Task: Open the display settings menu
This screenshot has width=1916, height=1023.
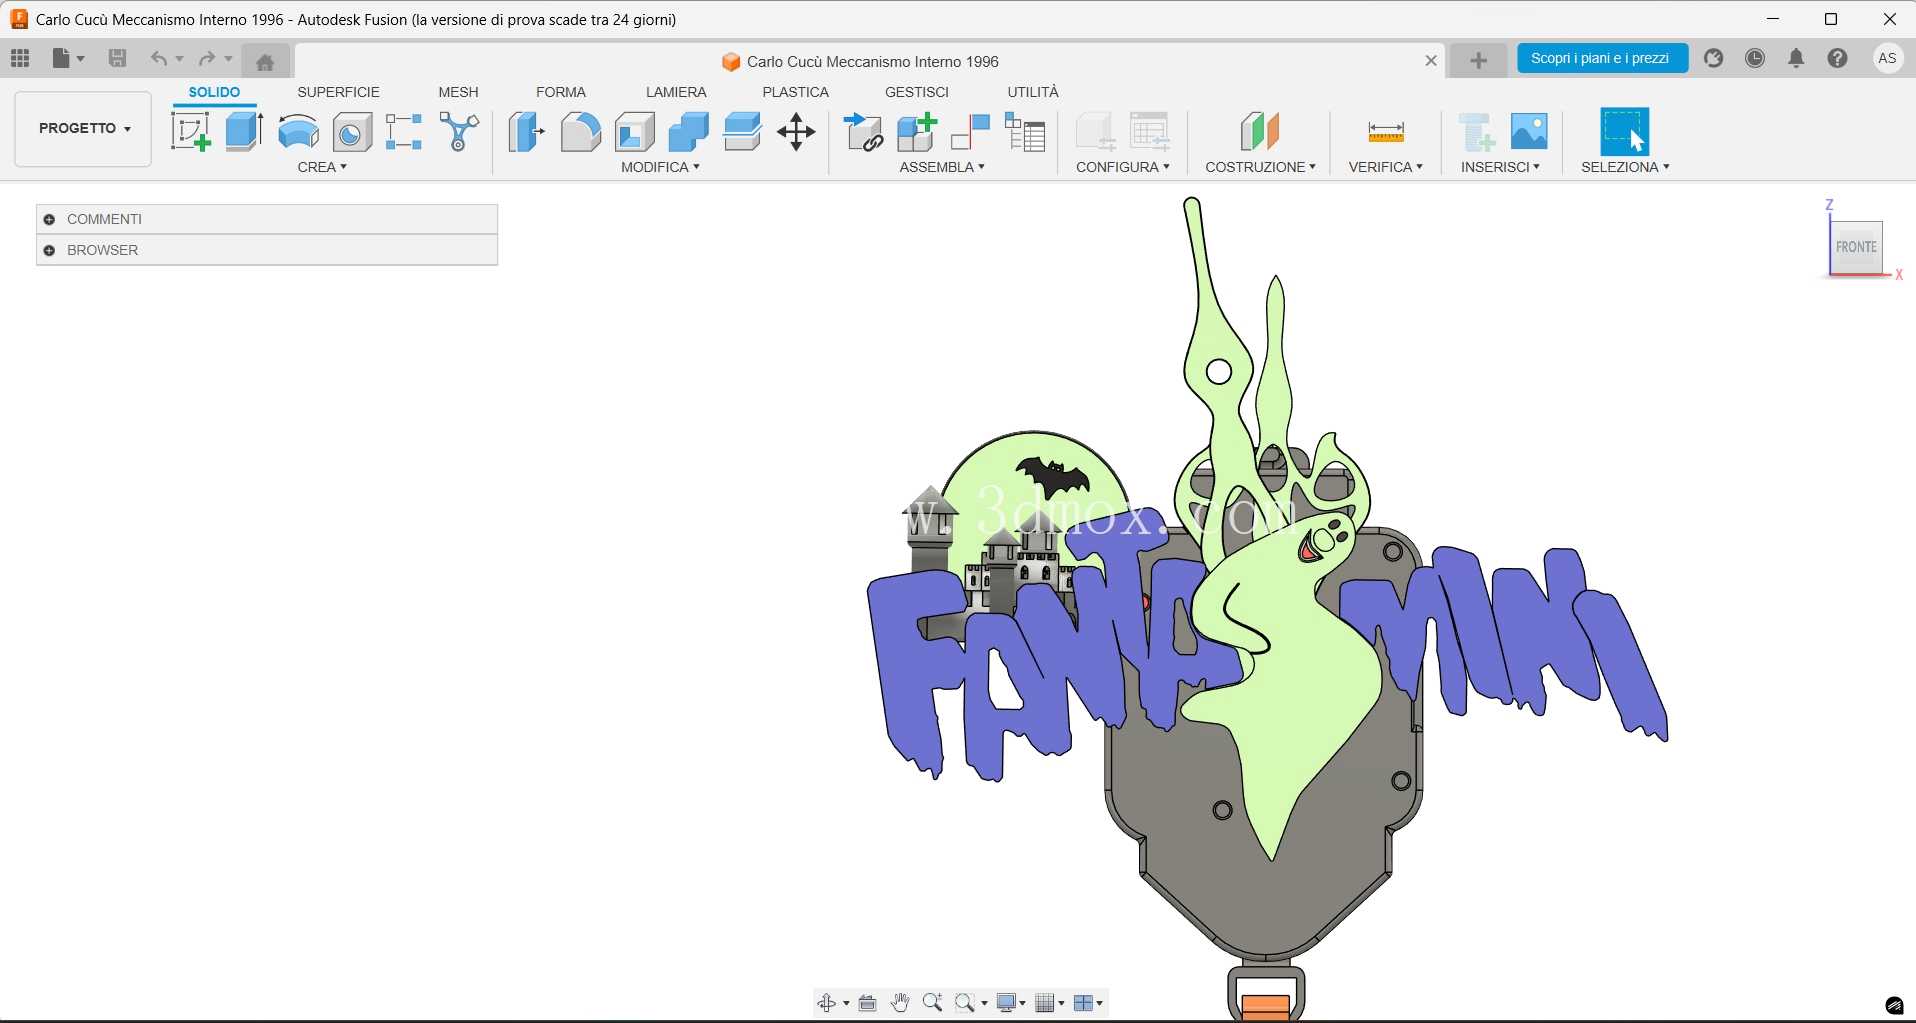Action: point(1011,1003)
